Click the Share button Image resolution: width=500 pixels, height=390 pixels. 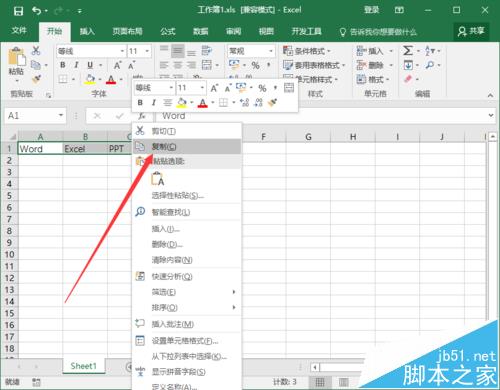[x=471, y=31]
